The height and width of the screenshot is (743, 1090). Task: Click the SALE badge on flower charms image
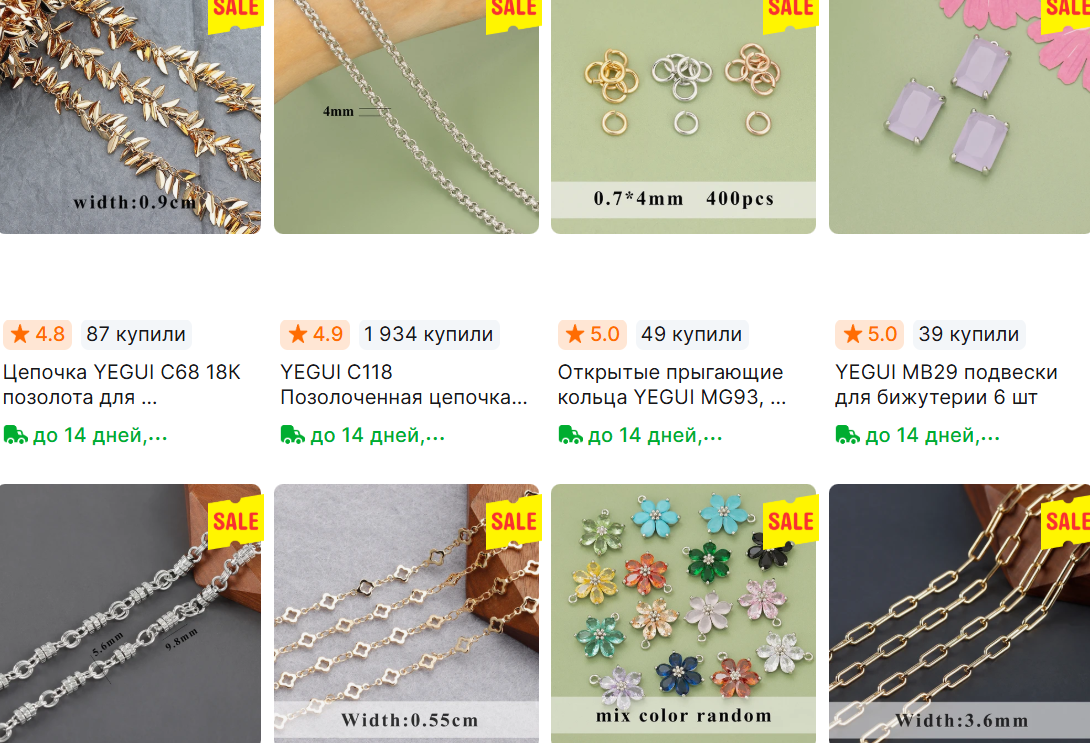(791, 521)
